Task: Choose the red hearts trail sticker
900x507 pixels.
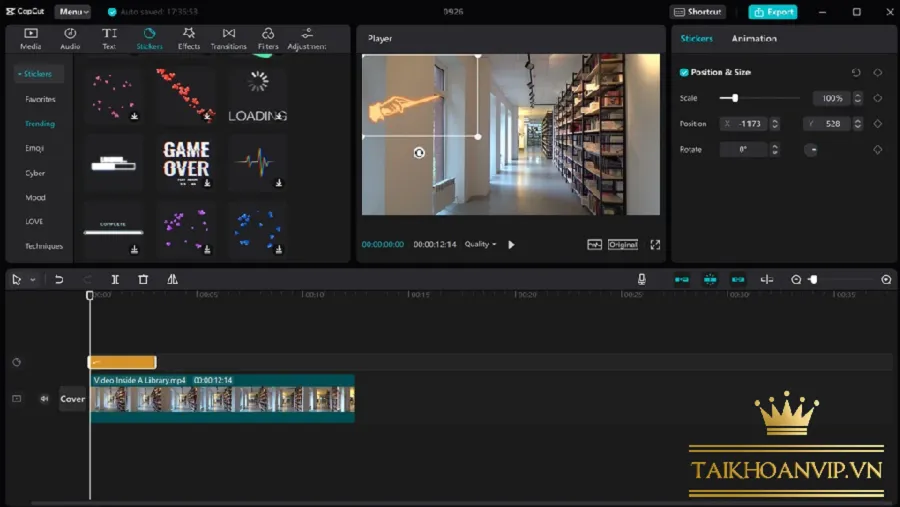Action: [185, 95]
